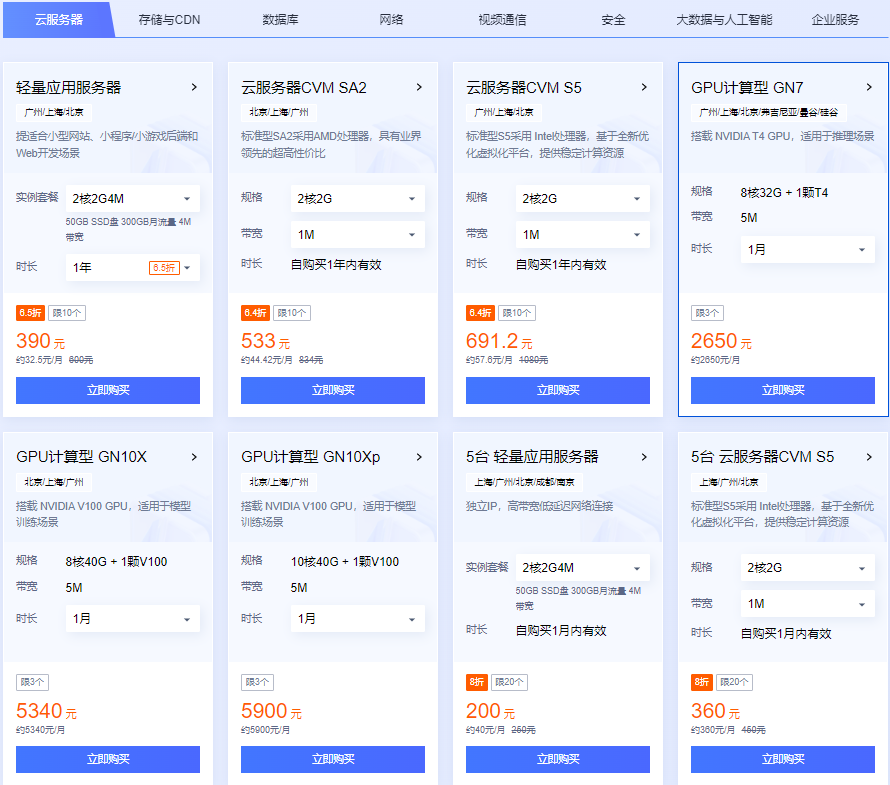This screenshot has width=890, height=785.
Task: Click 上海/广州/北京/成都/南京 region tag
Action: (524, 482)
